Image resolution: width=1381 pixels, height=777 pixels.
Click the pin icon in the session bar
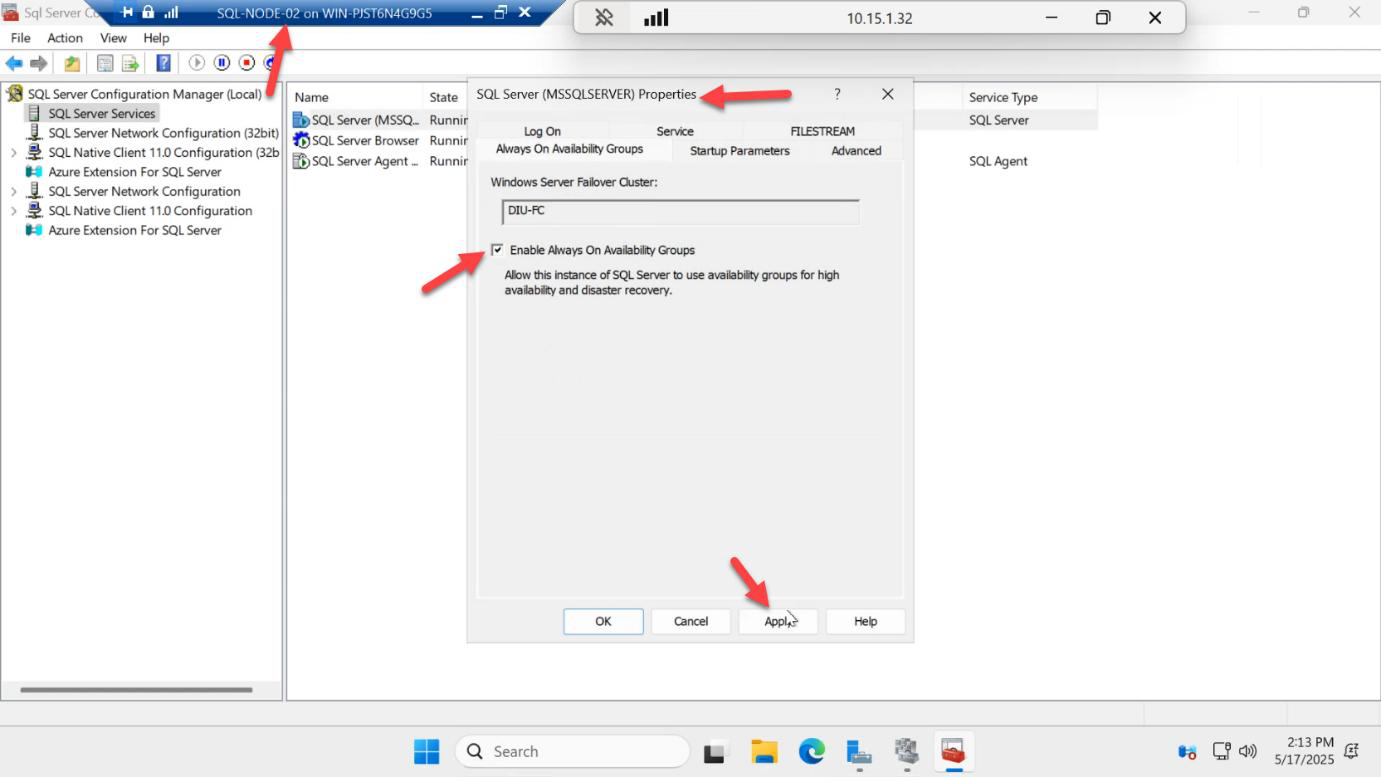pyautogui.click(x=128, y=13)
